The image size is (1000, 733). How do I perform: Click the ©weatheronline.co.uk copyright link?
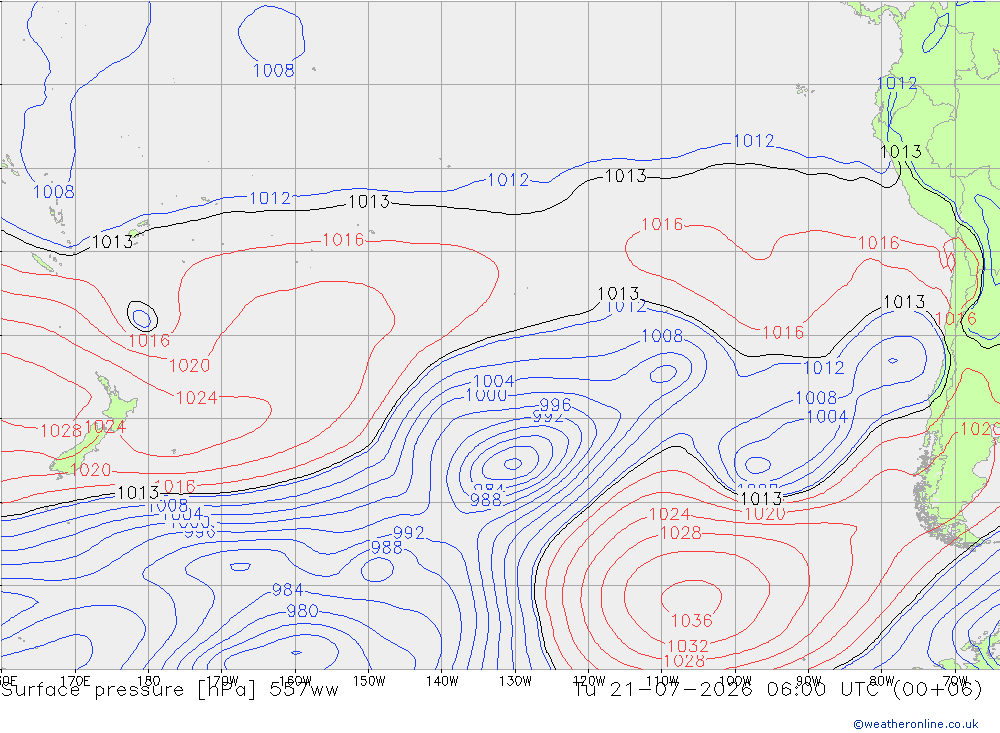(x=915, y=724)
